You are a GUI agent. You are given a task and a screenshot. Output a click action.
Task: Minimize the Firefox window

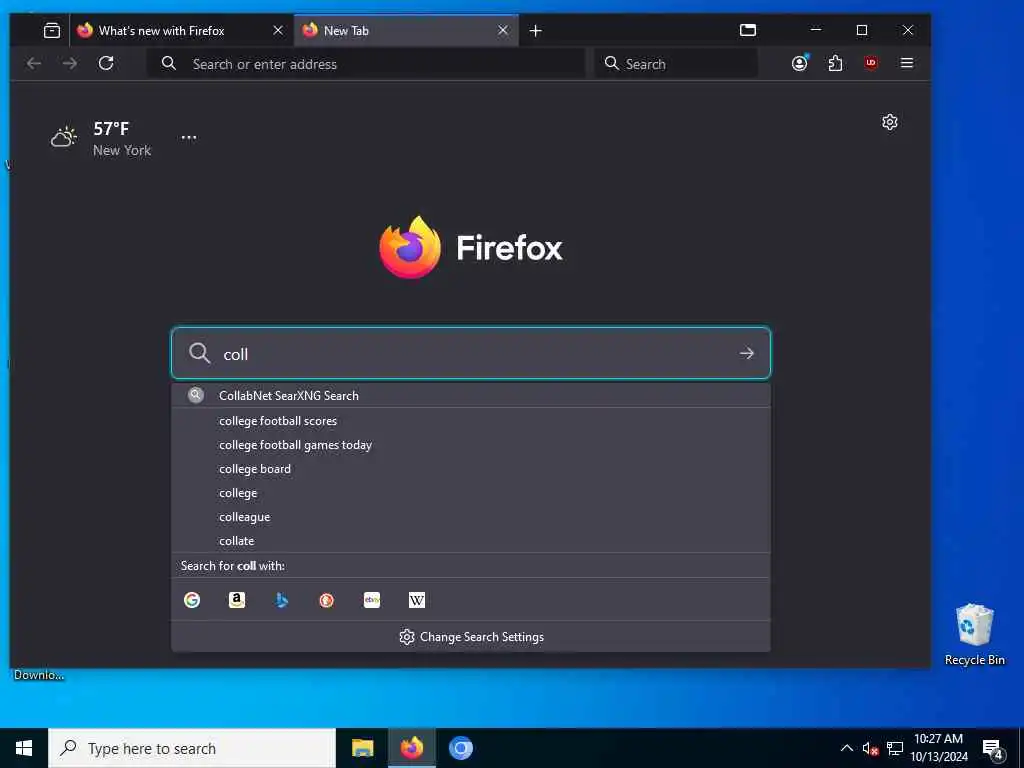point(816,30)
